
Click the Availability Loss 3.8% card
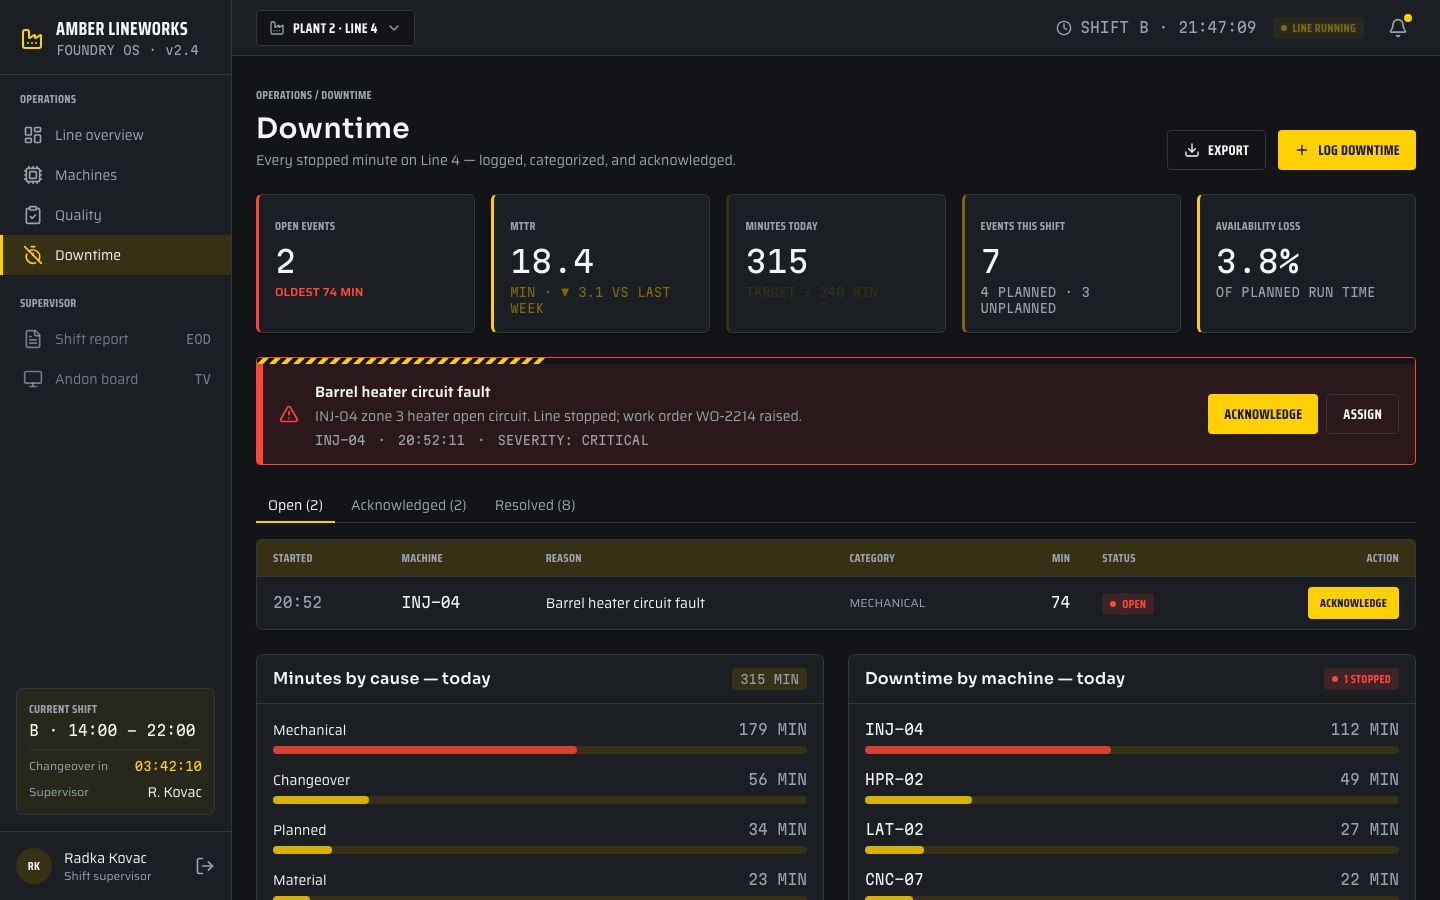[x=1306, y=263]
